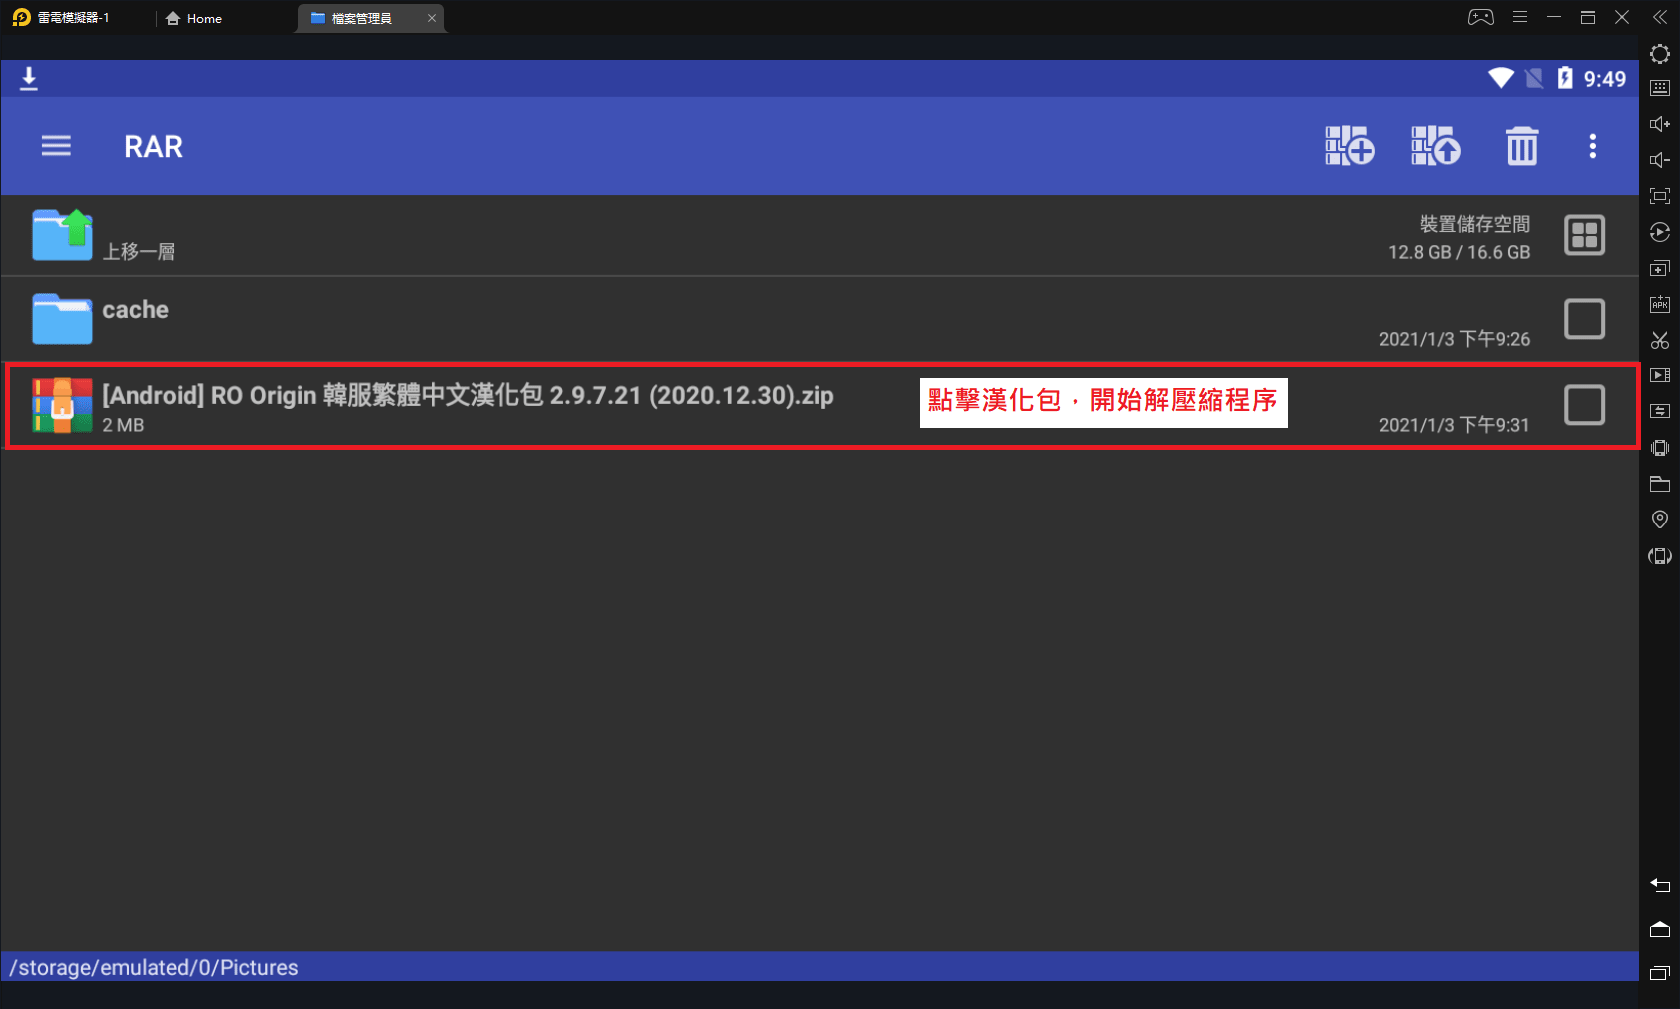Click the install APK icon in sidebar
This screenshot has width=1680, height=1009.
click(1660, 304)
